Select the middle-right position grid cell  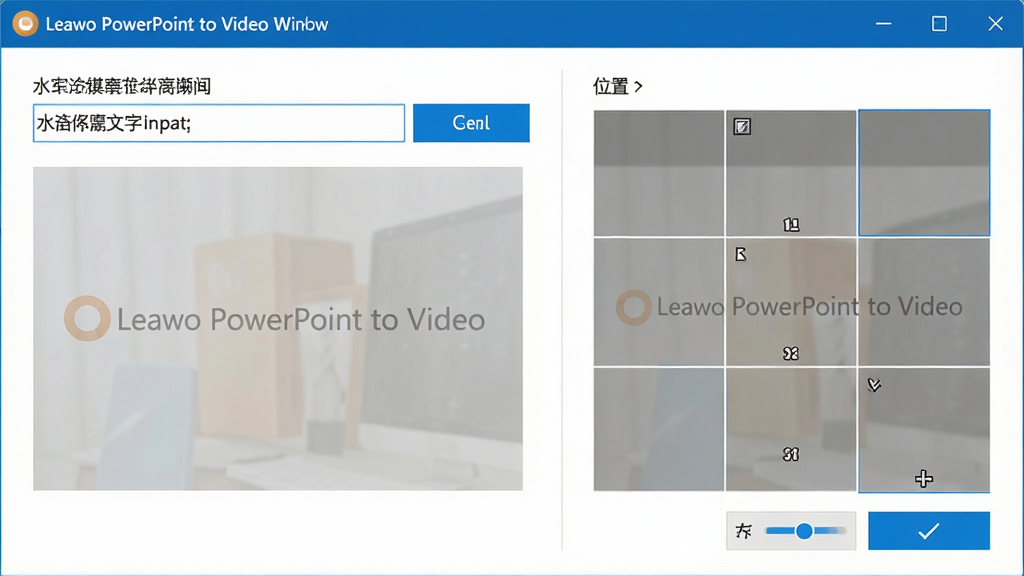click(x=924, y=302)
